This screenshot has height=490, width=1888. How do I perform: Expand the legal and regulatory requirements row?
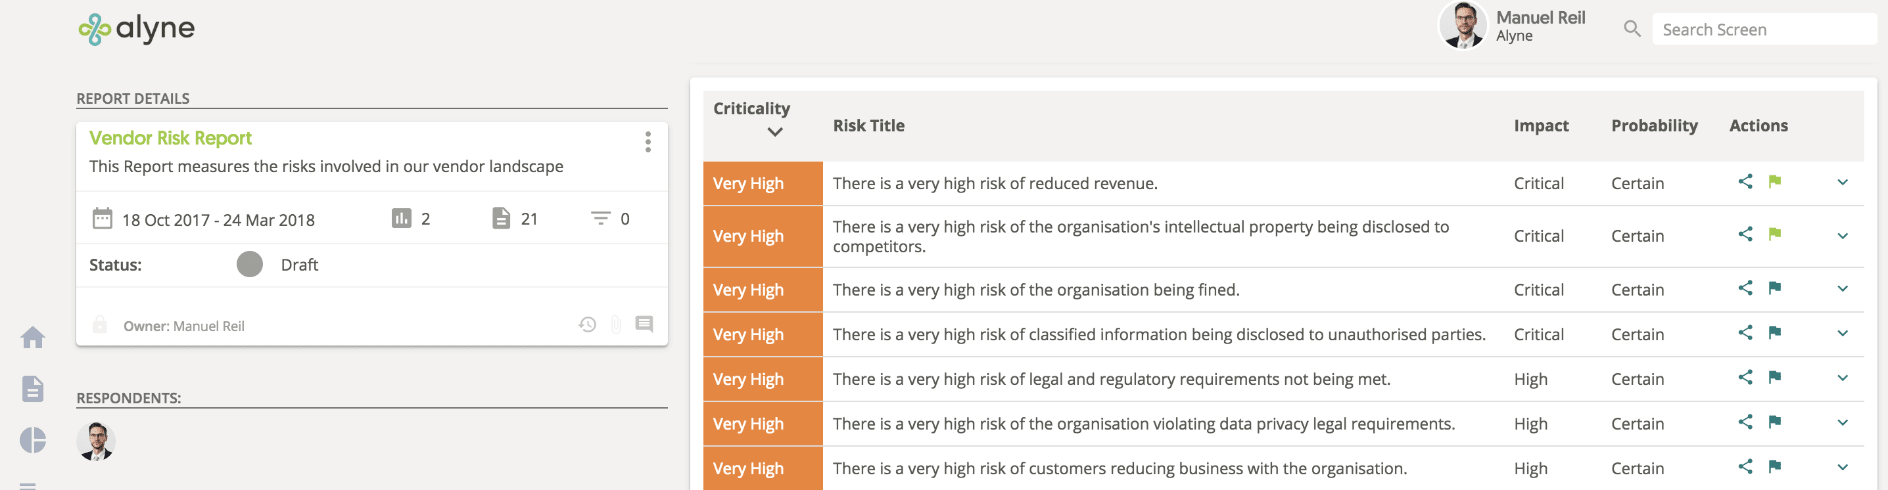1842,378
